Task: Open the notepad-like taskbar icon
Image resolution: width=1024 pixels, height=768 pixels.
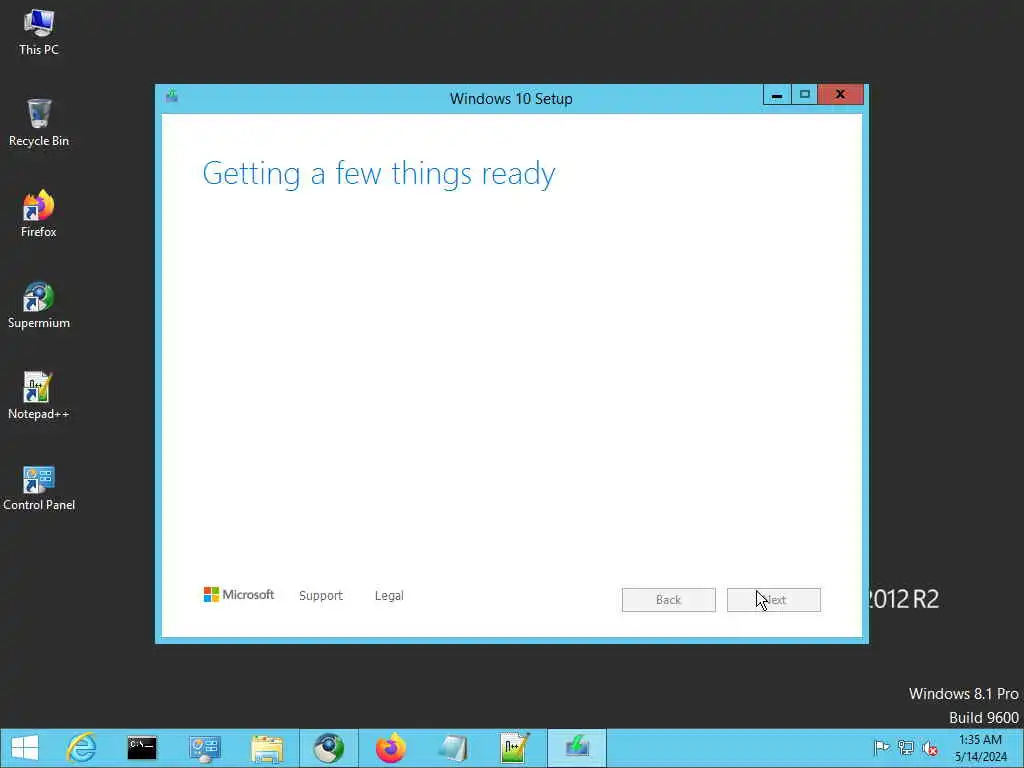Action: [453, 748]
